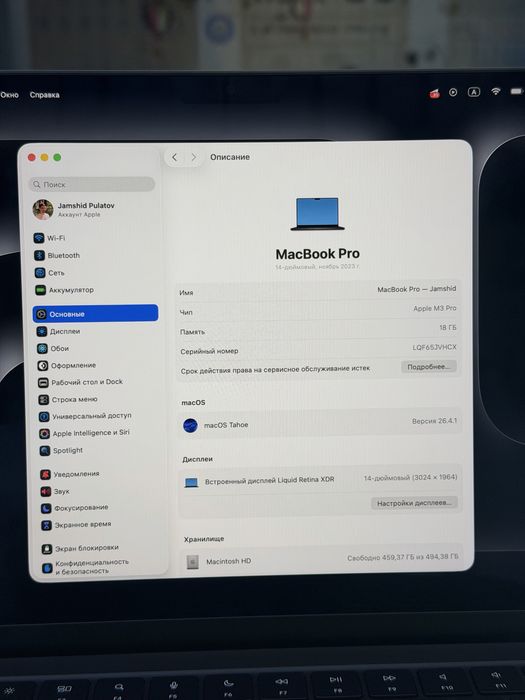Open Аккумулятор battery settings
The image size is (525, 700).
coord(64,290)
